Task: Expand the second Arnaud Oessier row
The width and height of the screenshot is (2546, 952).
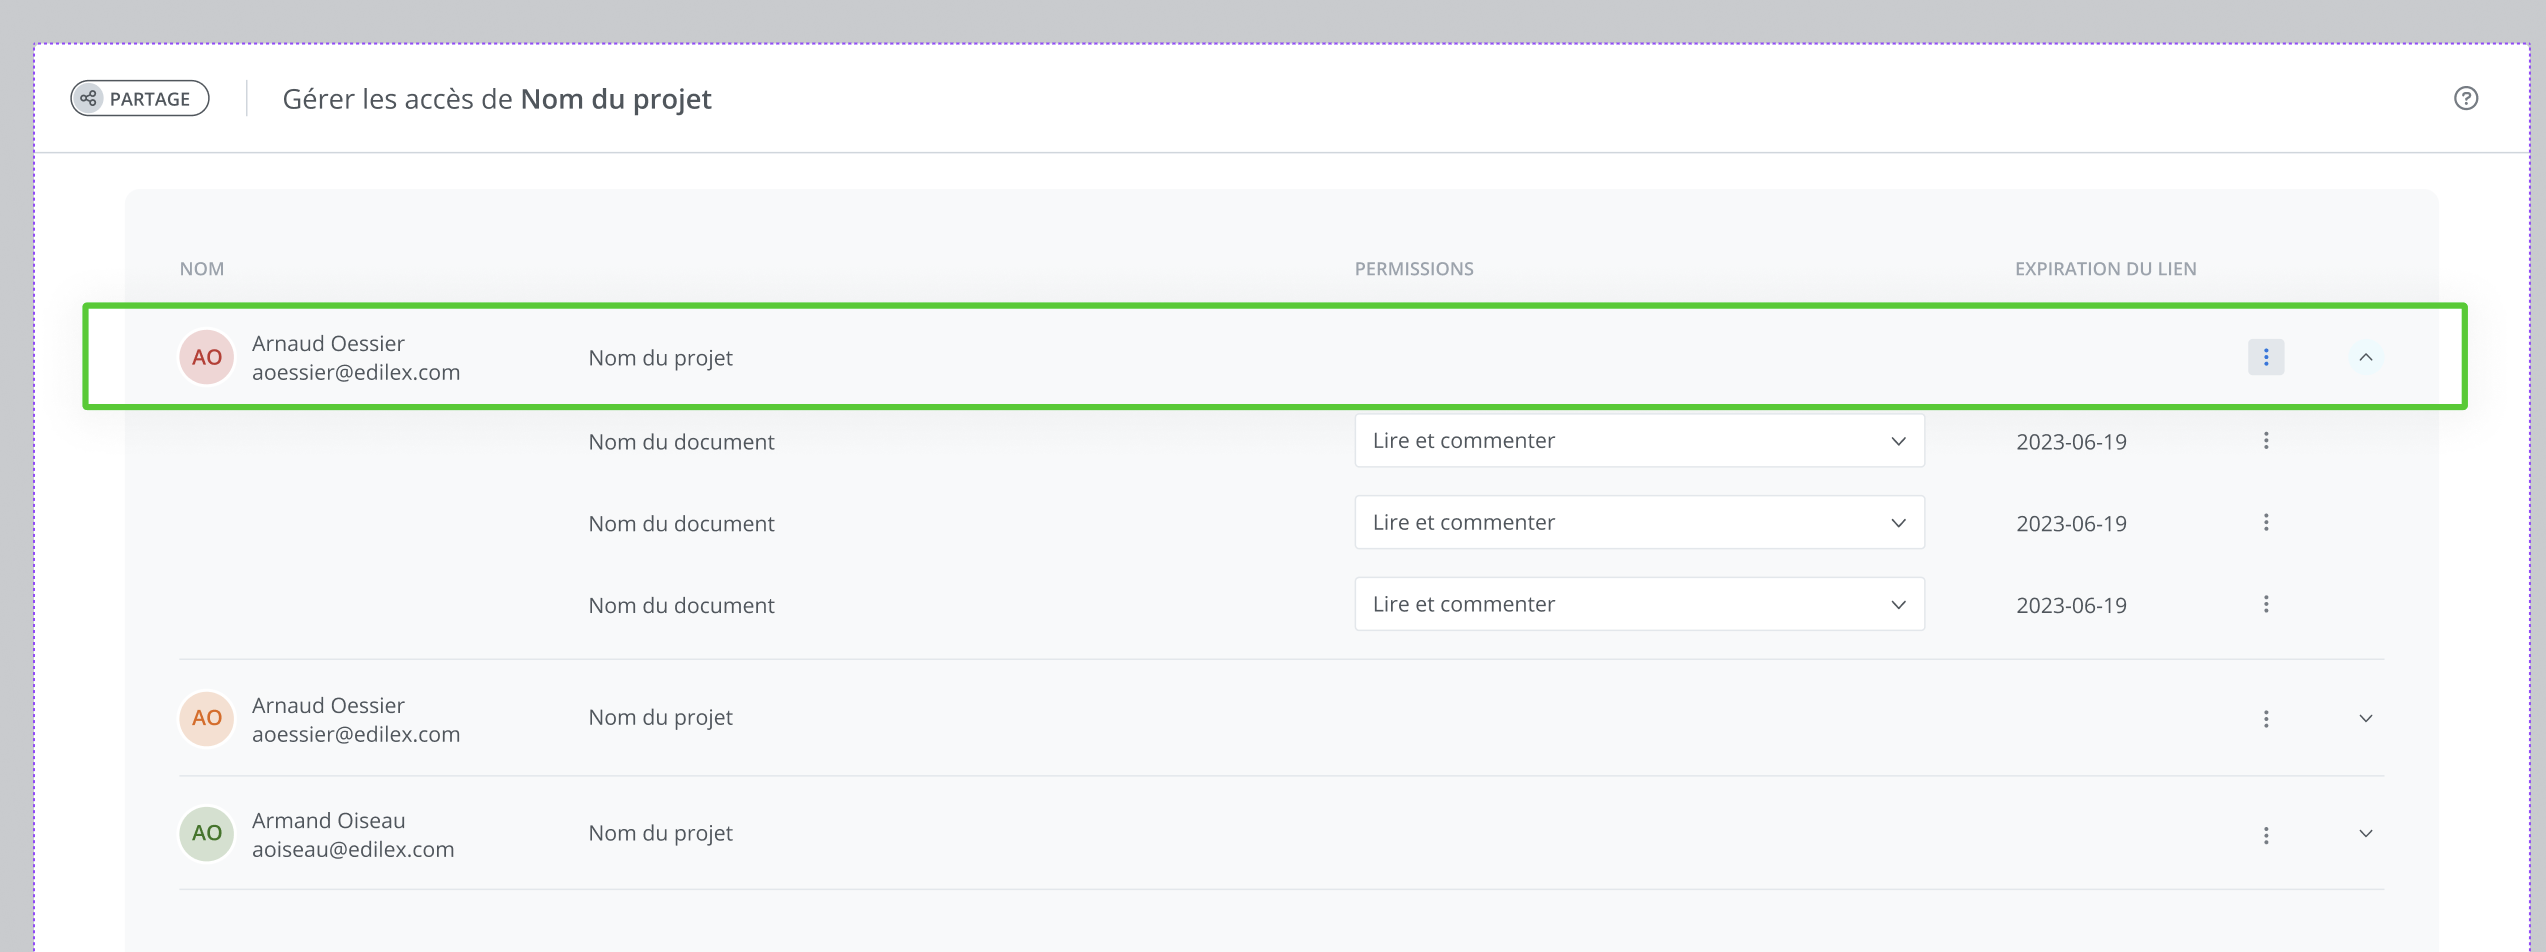Action: pos(2365,719)
